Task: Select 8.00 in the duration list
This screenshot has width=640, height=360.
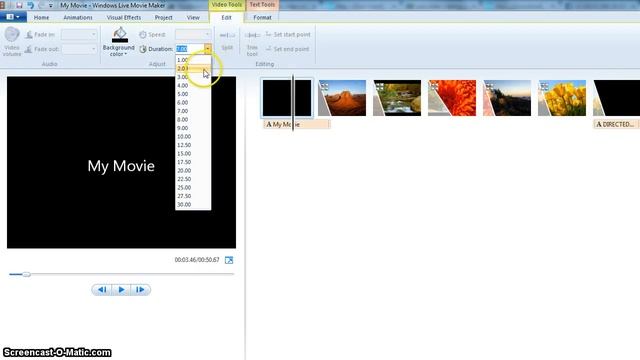Action: pyautogui.click(x=193, y=120)
